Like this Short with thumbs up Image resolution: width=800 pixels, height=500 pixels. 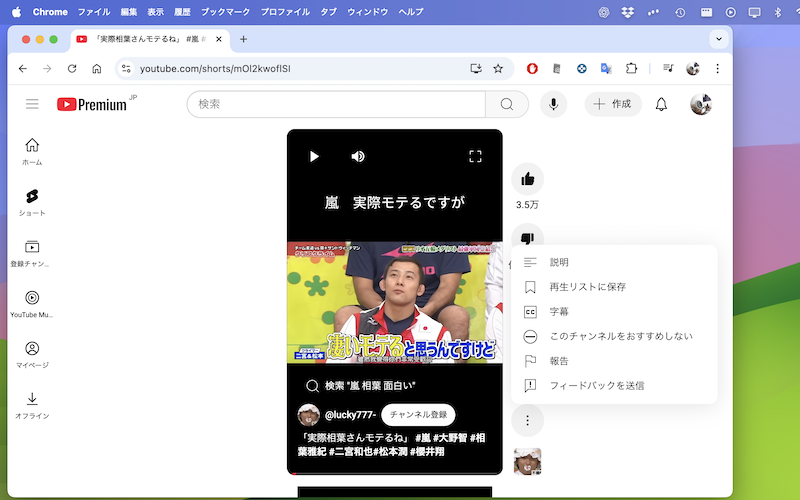click(x=528, y=179)
